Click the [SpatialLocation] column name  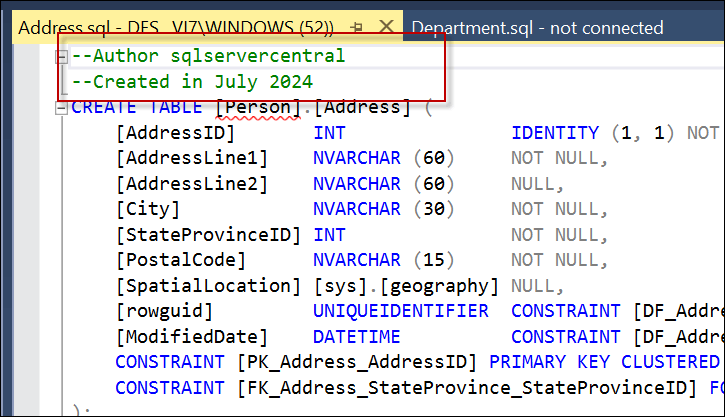[209, 286]
